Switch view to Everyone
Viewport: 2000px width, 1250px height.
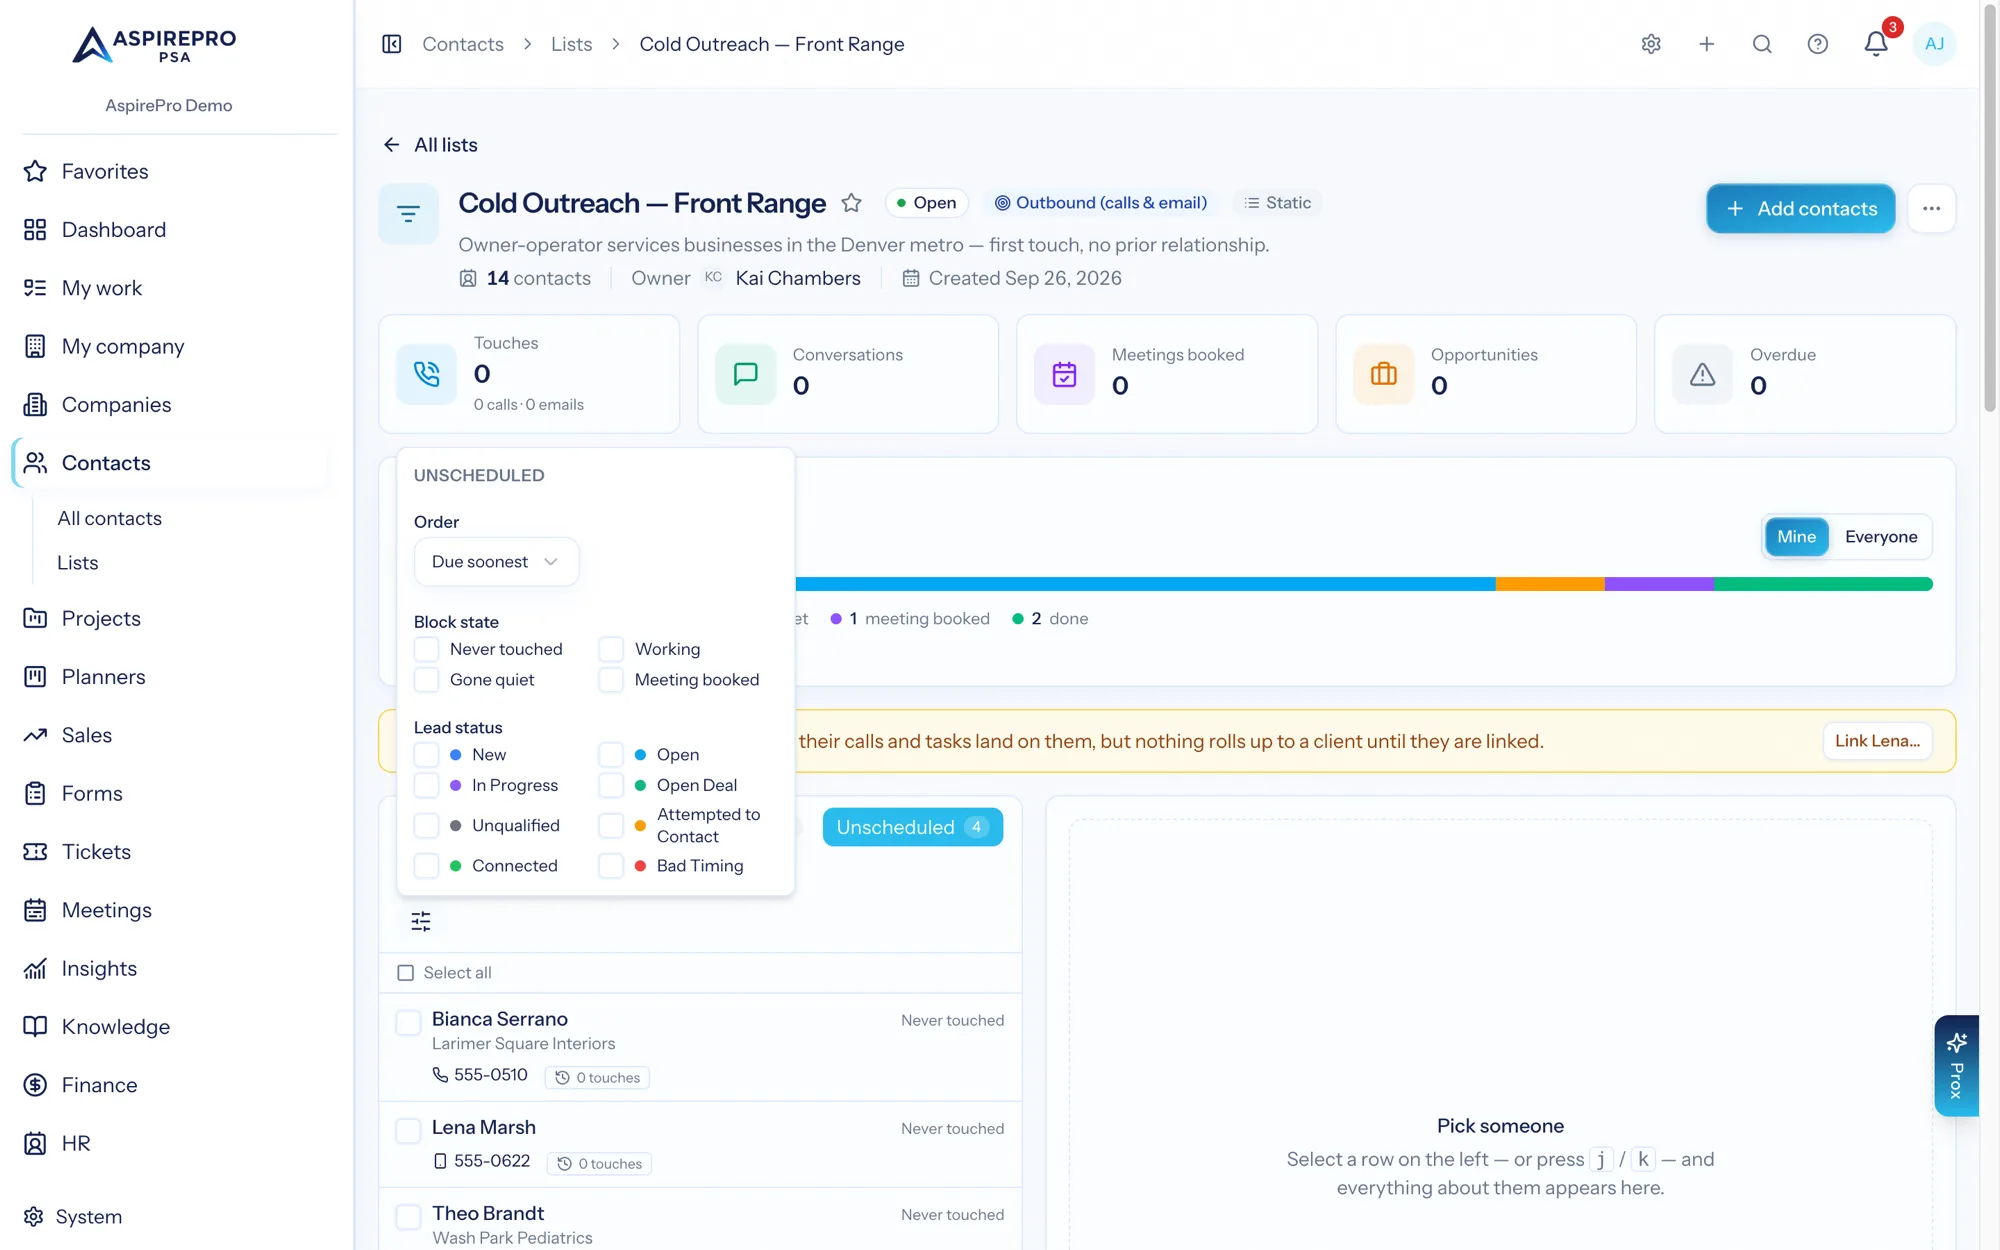click(x=1881, y=537)
